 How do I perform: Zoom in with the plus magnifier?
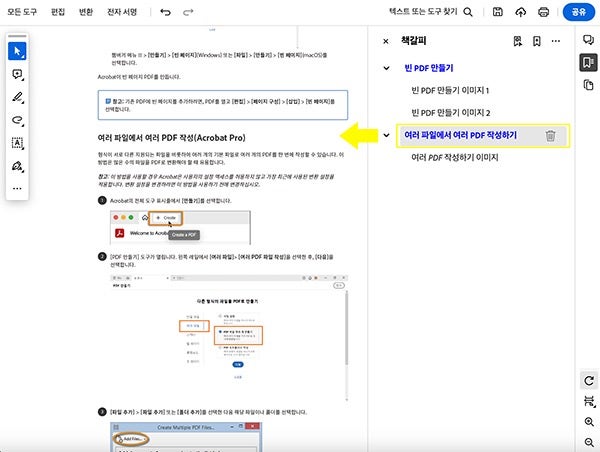pos(589,422)
